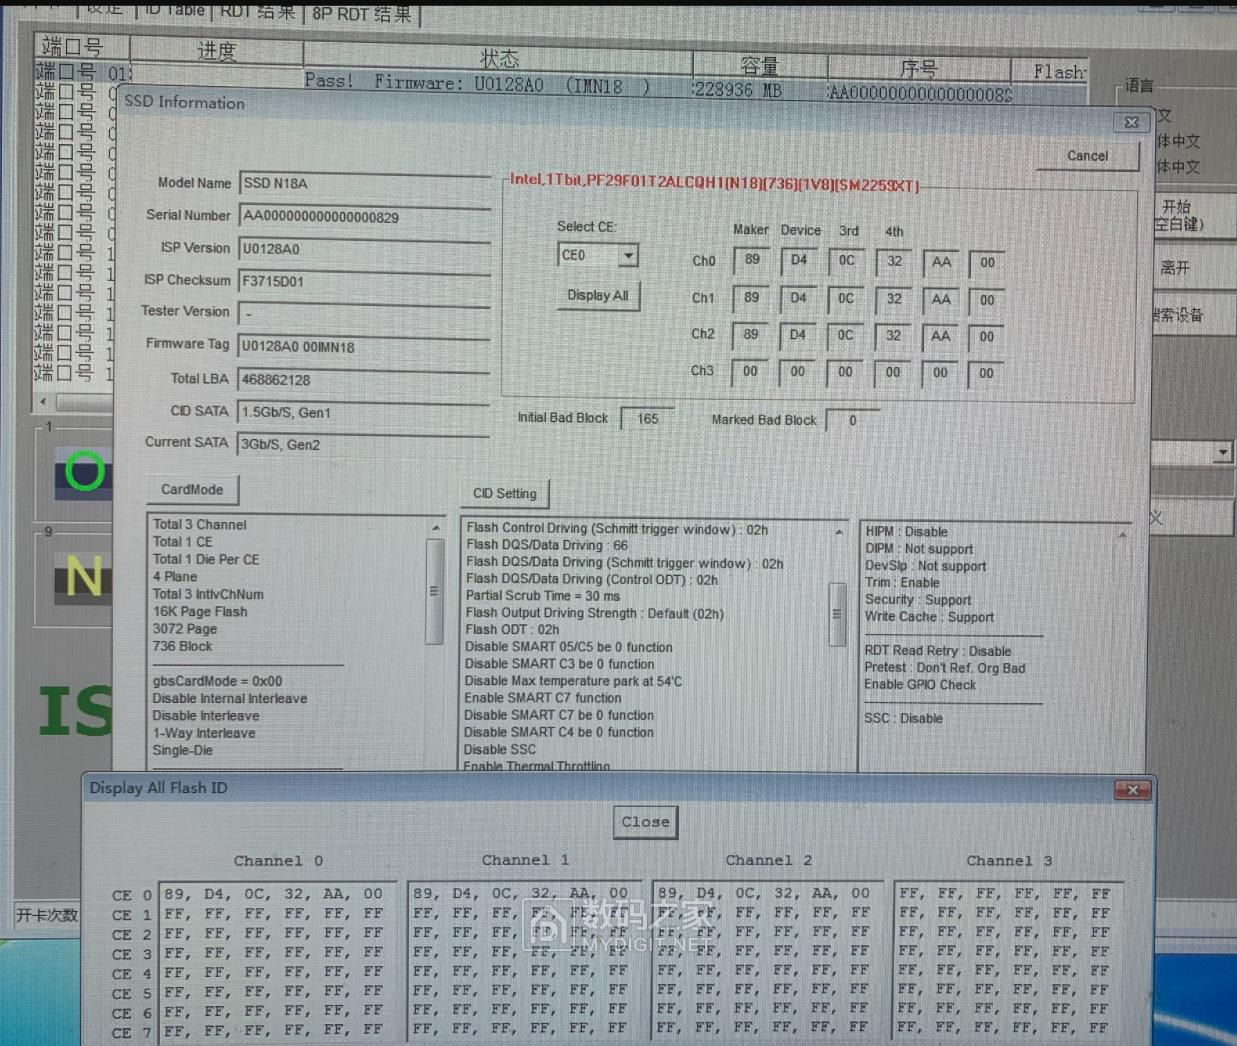Open the 8P RDT 结果 tab
Screen dimensions: 1237x1046
[x=361, y=13]
